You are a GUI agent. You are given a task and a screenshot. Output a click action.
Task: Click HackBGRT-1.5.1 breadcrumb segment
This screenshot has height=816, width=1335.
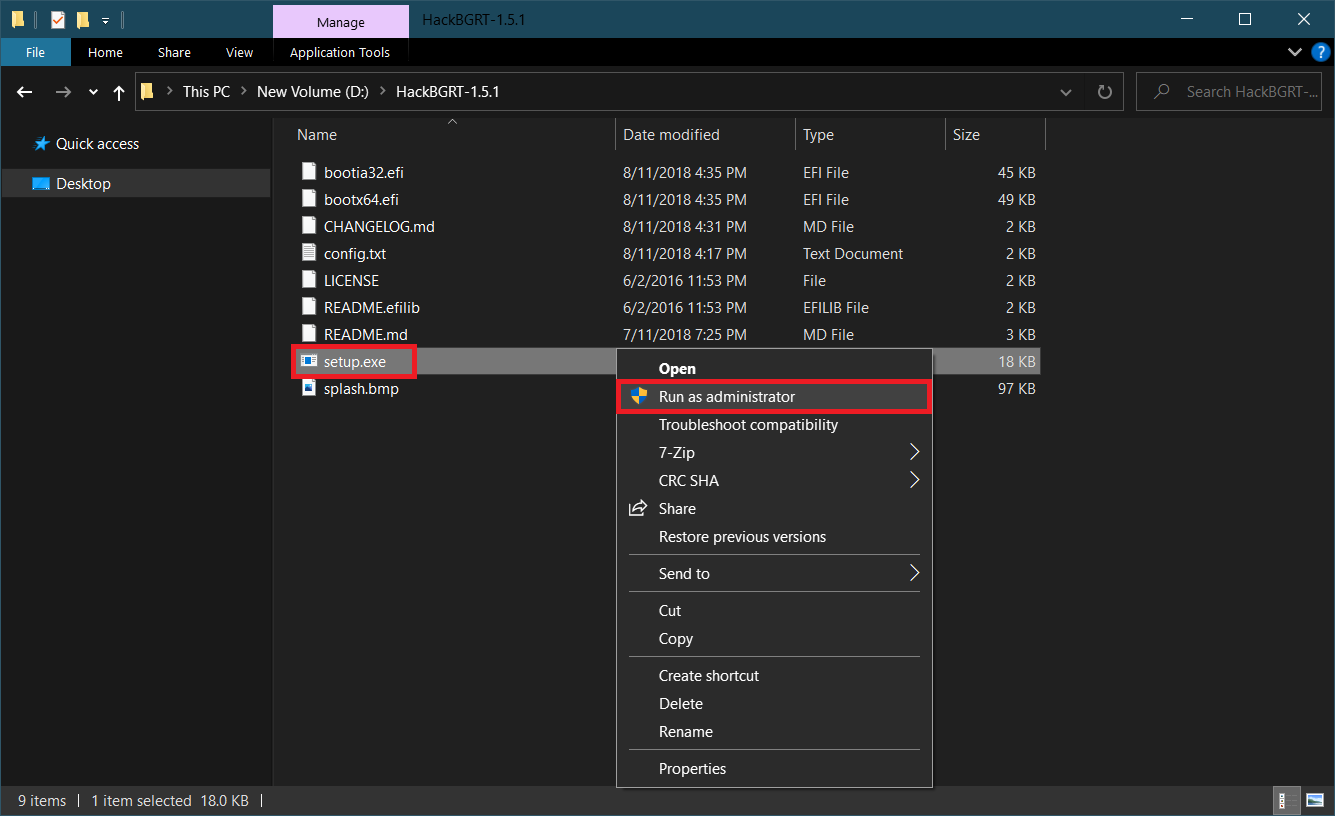pyautogui.click(x=447, y=92)
